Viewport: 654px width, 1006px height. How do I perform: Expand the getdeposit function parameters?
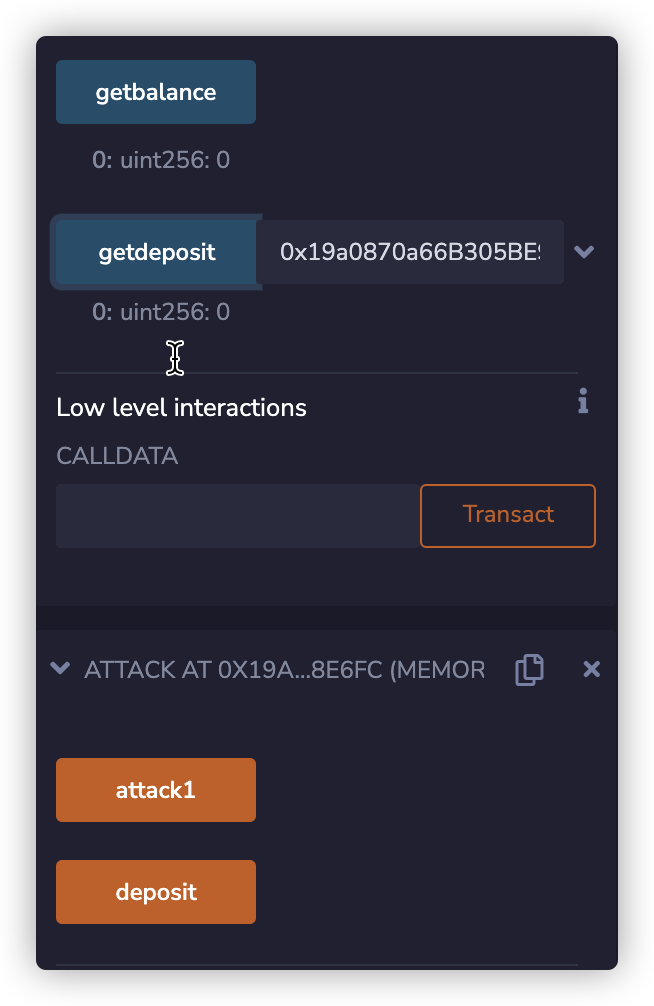(584, 252)
